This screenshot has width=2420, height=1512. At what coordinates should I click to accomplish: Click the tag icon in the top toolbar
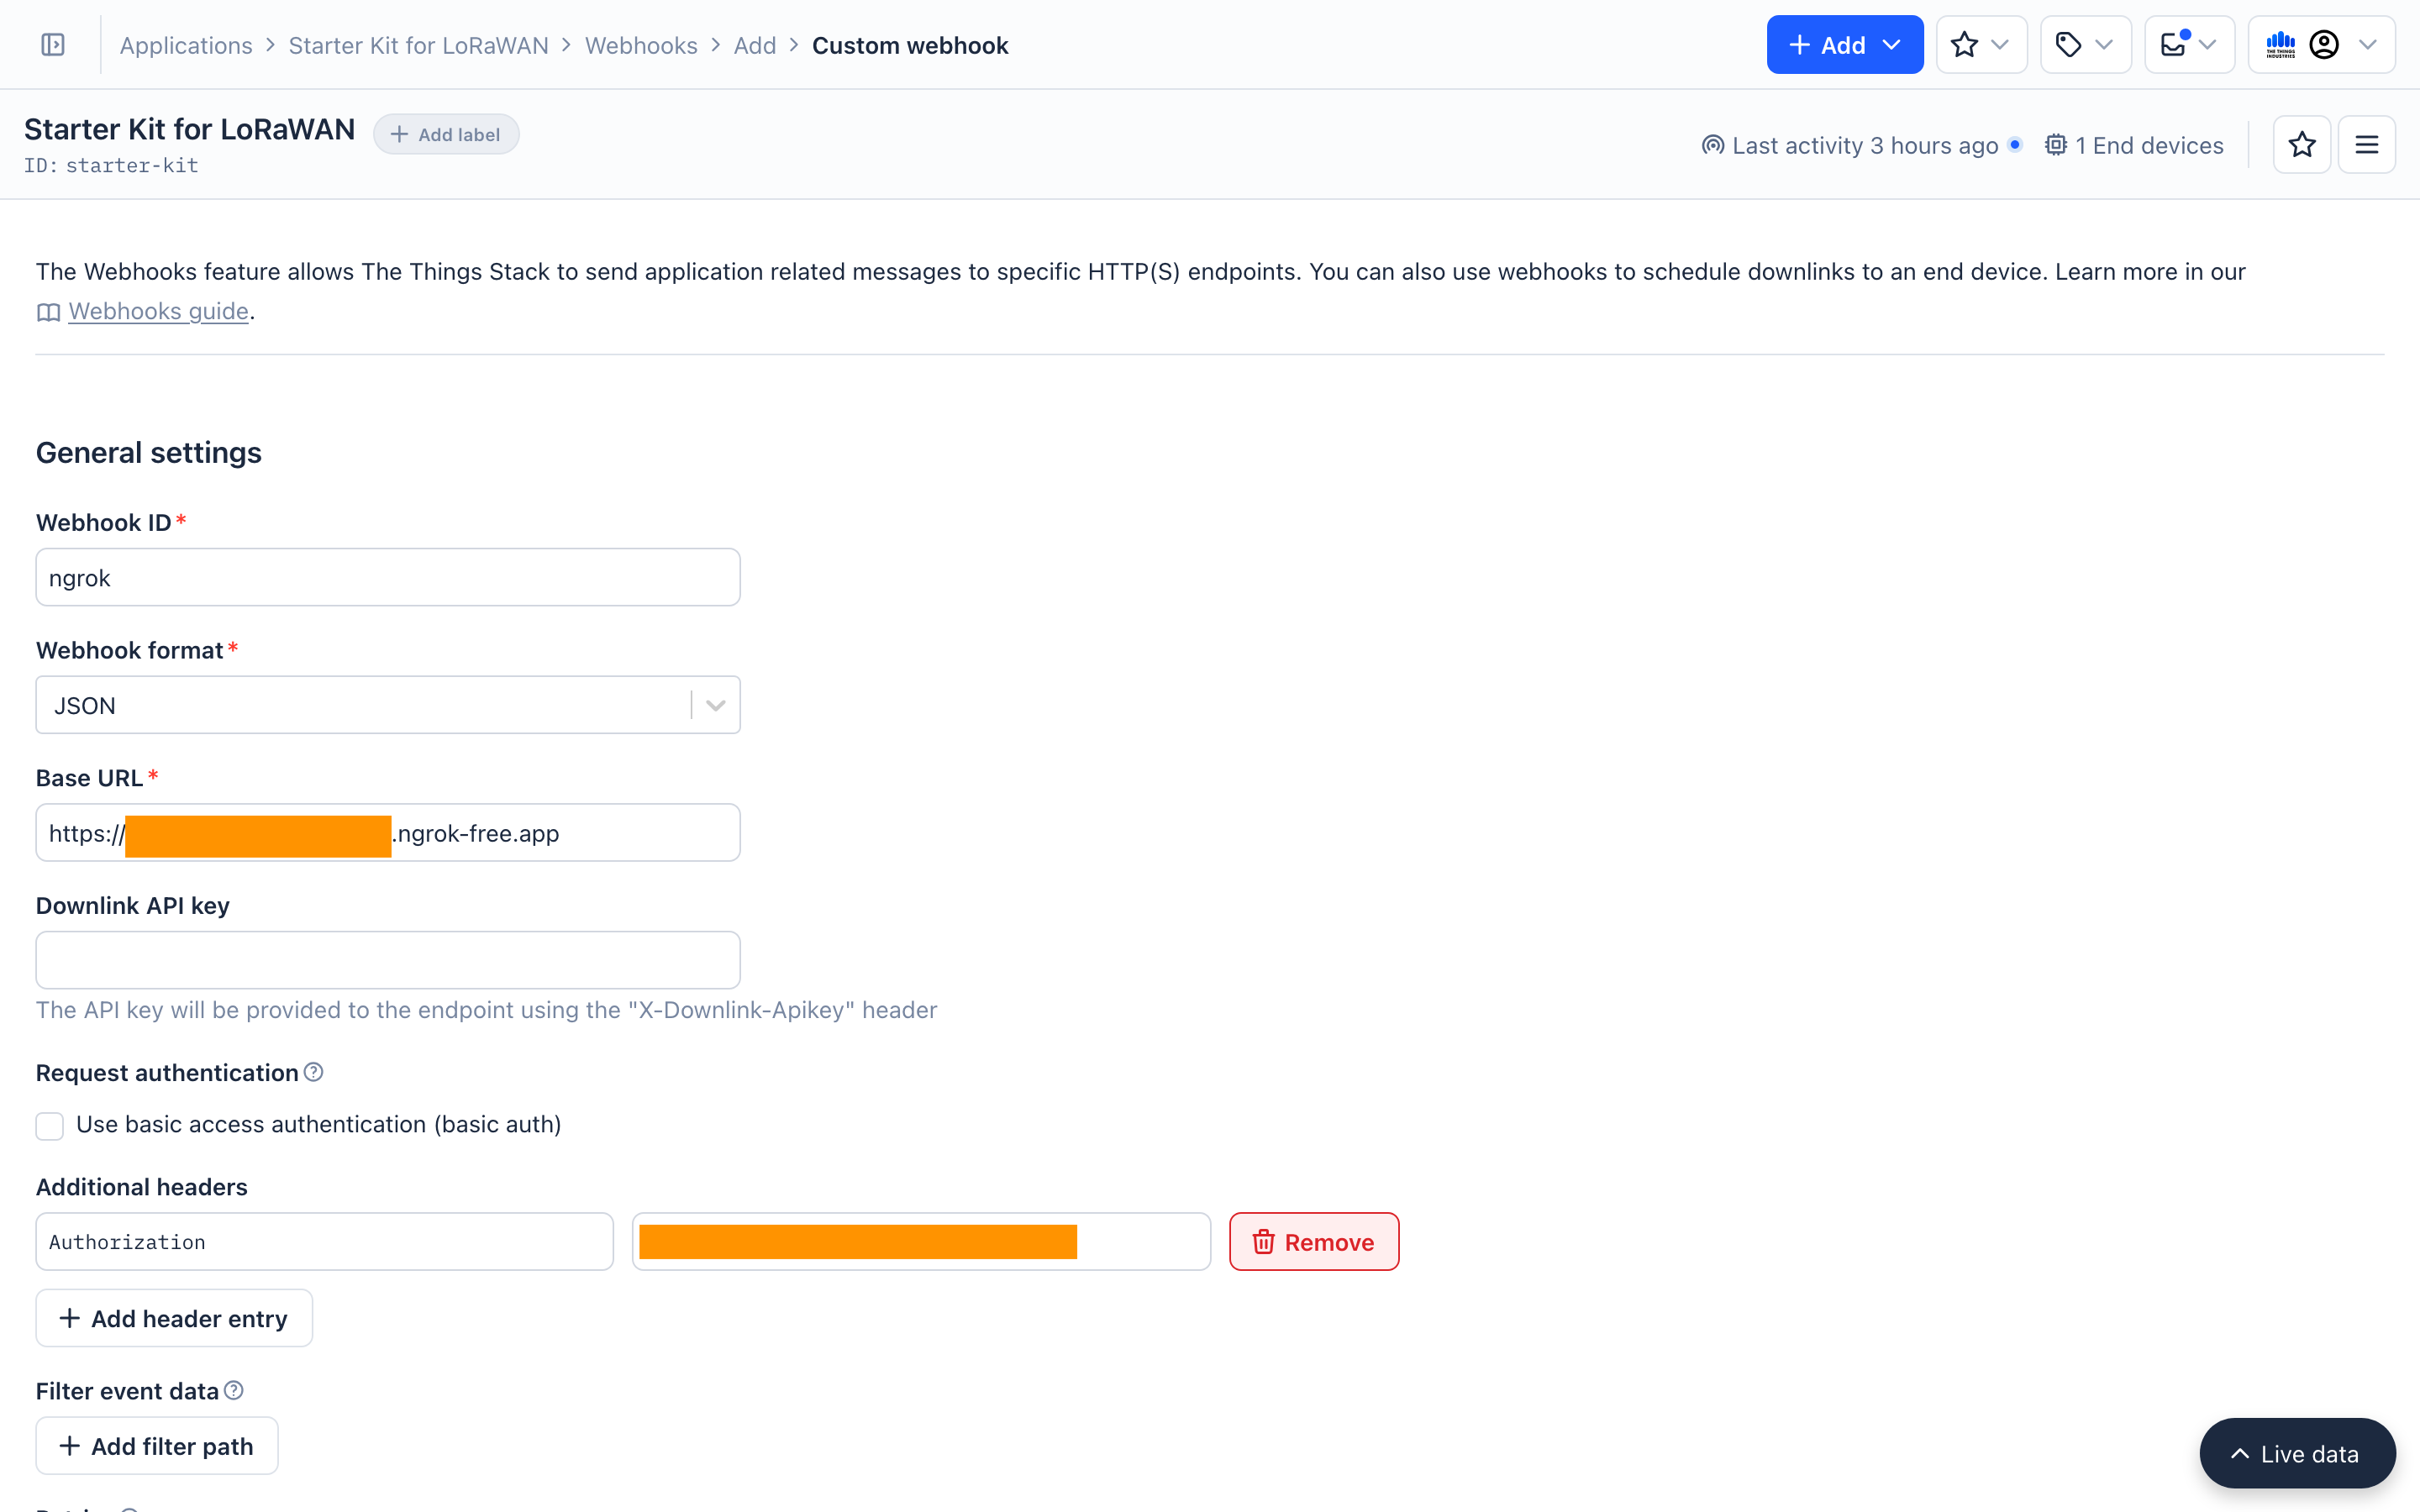(x=2068, y=44)
